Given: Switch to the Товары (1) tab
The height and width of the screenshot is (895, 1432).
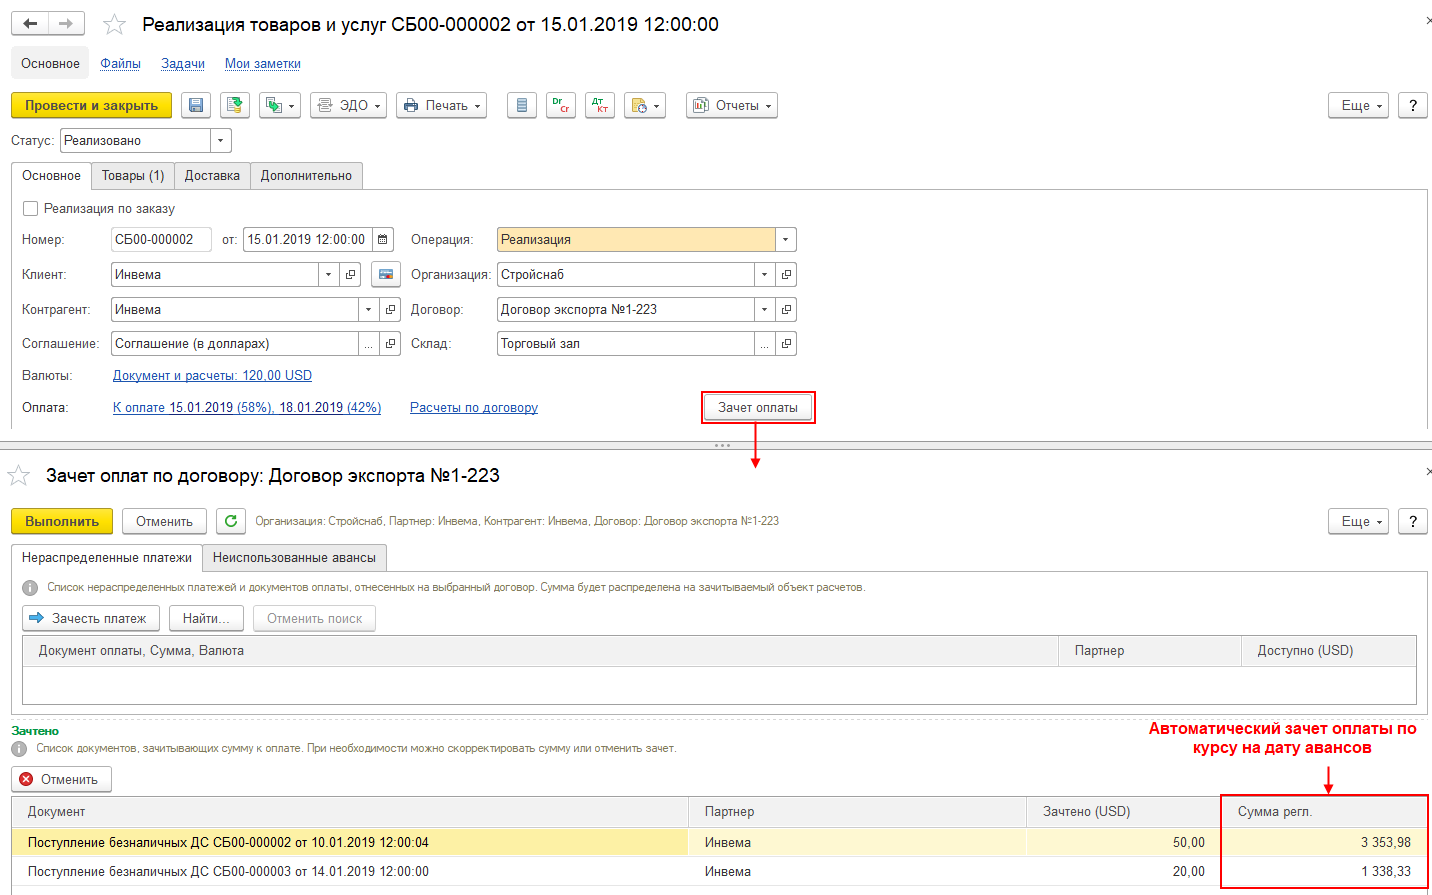Looking at the screenshot, I should [133, 175].
